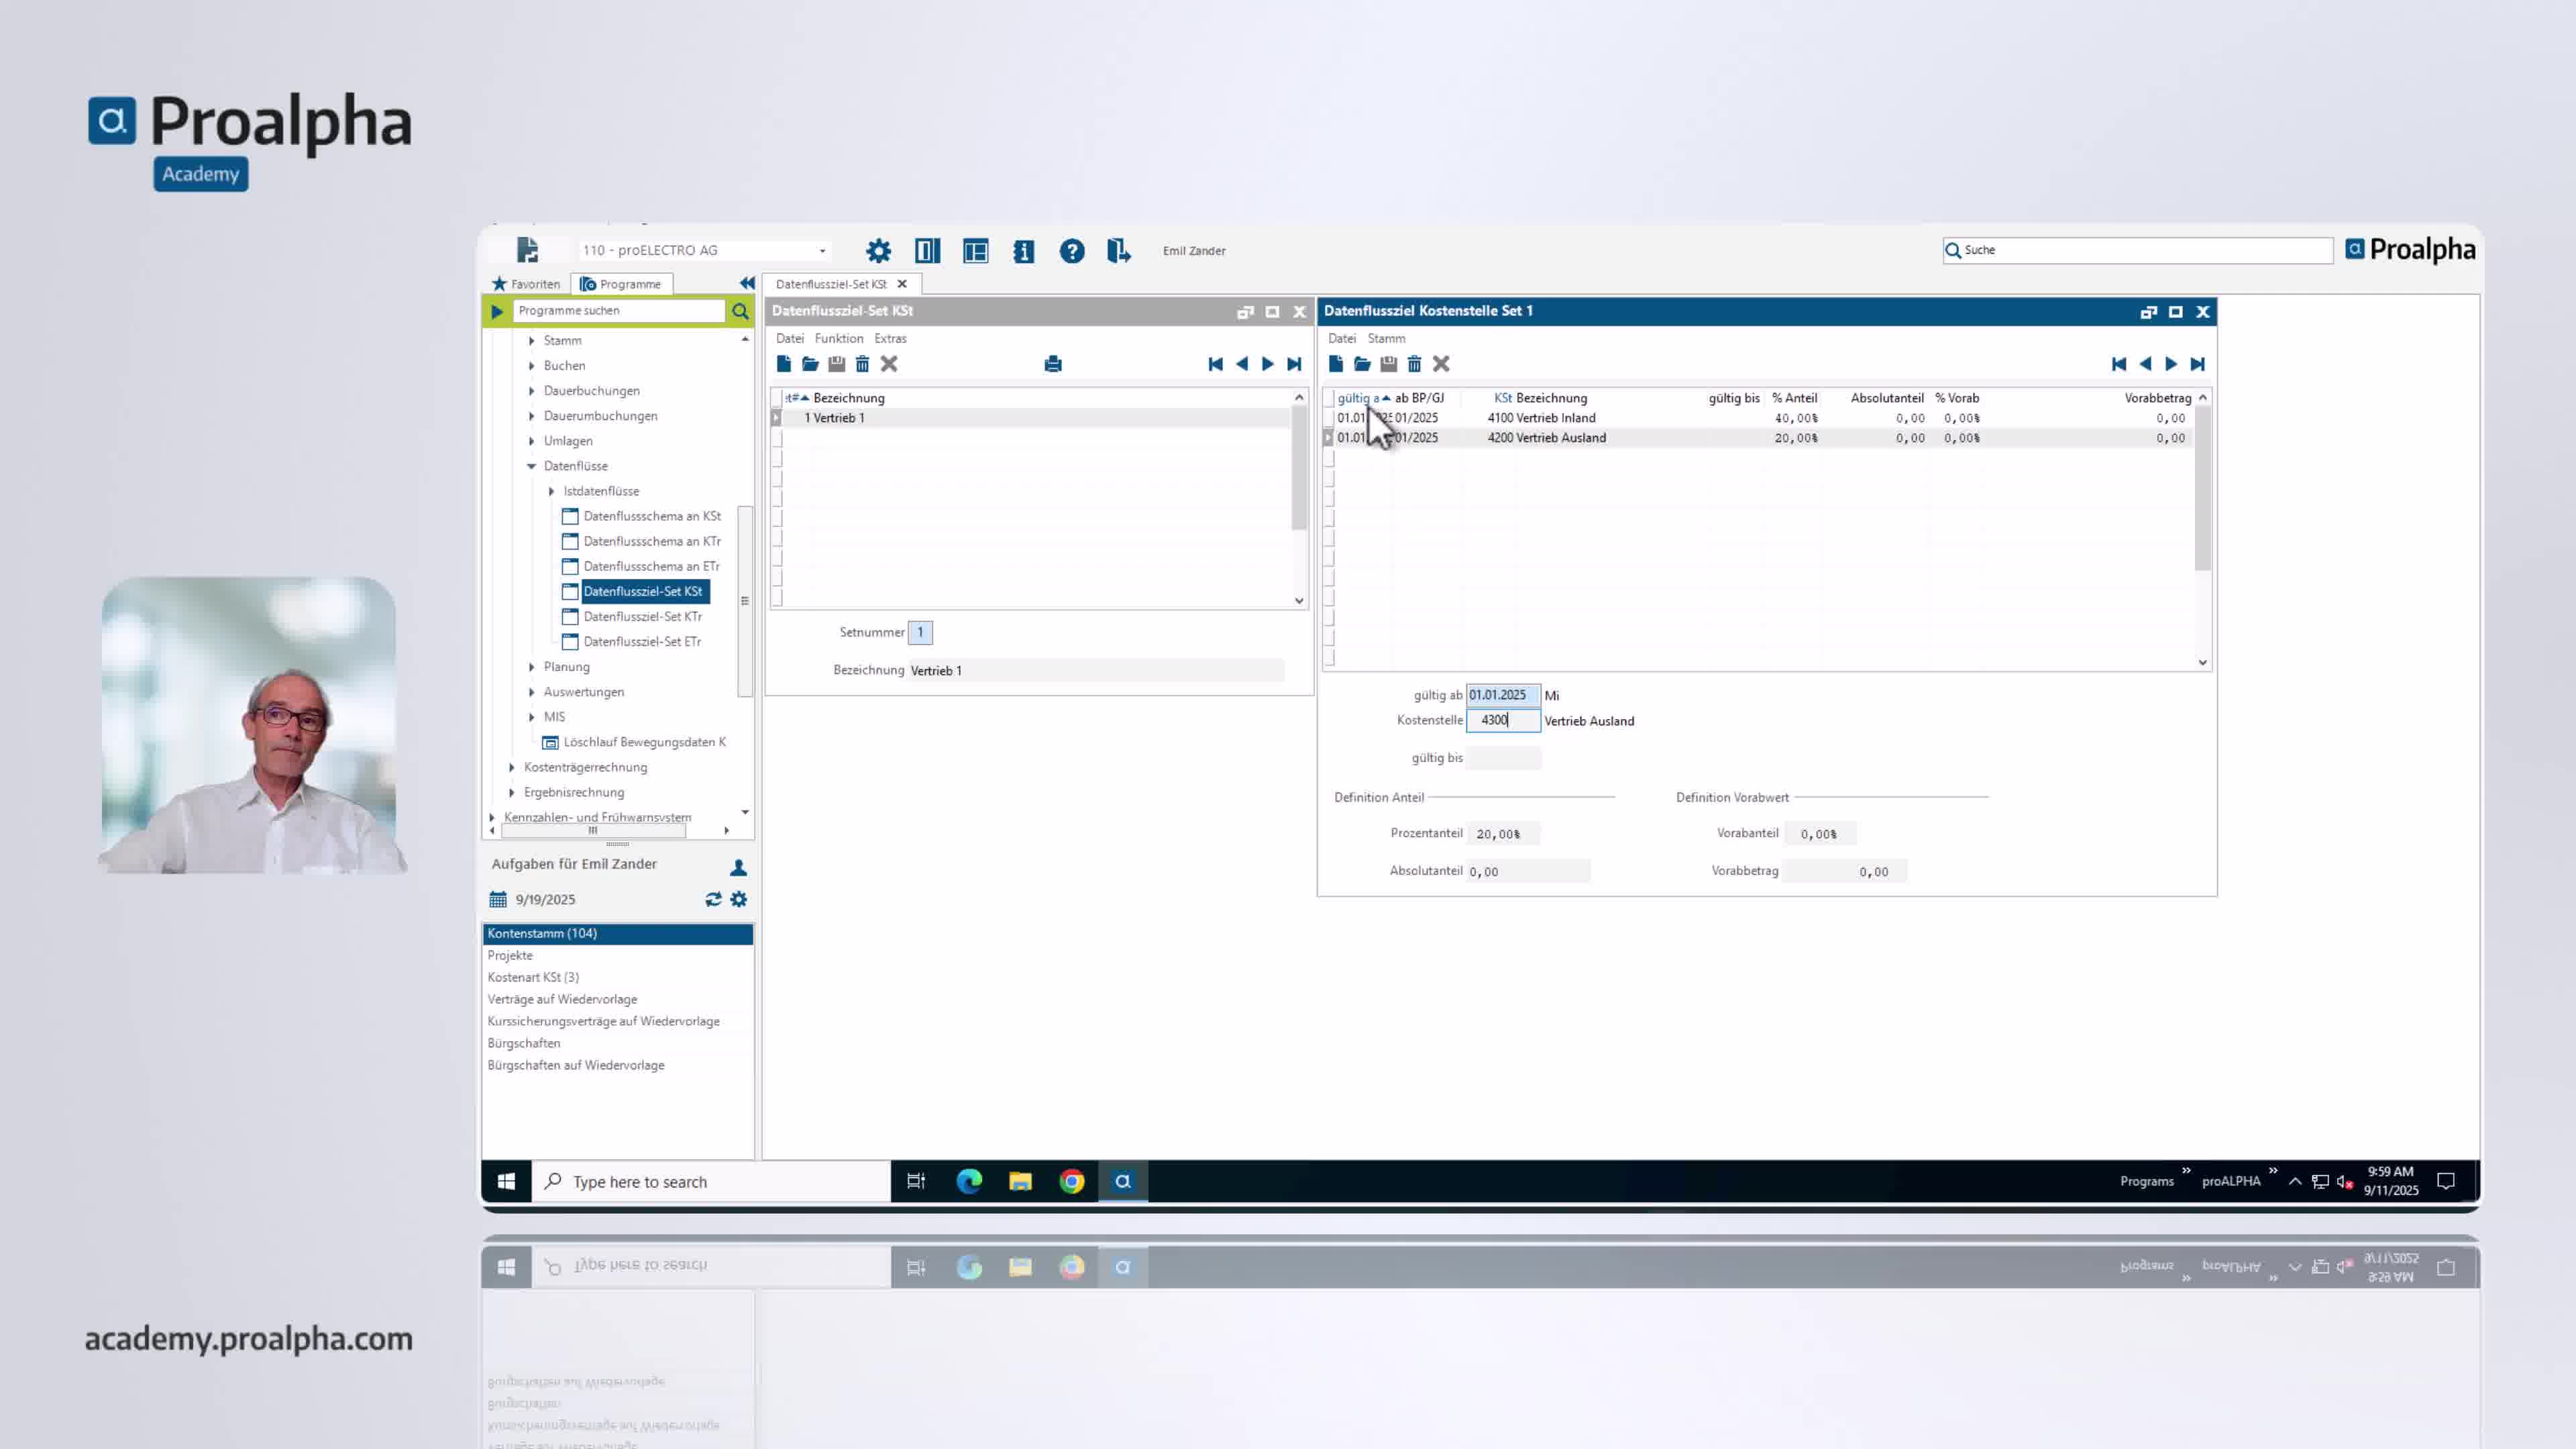The width and height of the screenshot is (2576, 1449).
Task: Collapse the navigation sidebar with double arrow
Action: coord(746,284)
